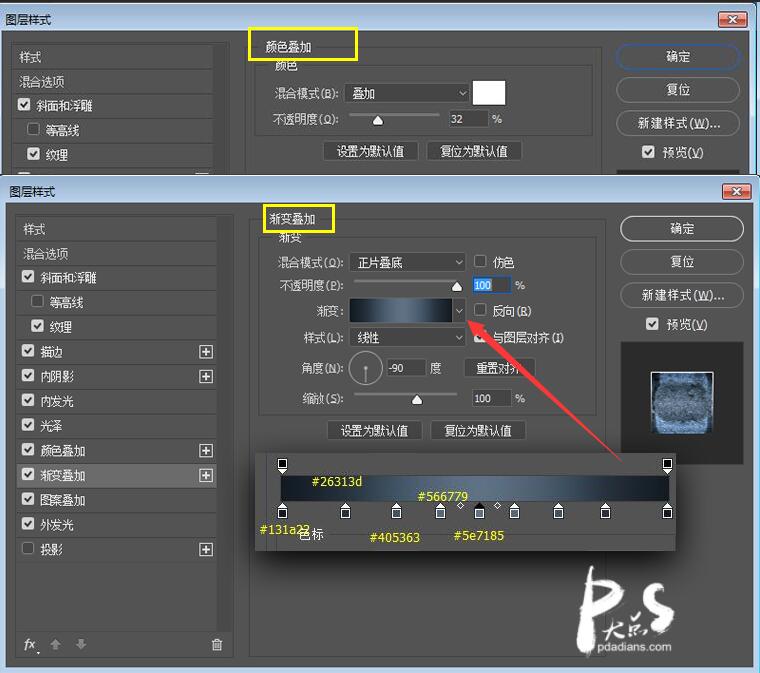Click white color overlay swatch
This screenshot has width=760, height=673.
[489, 93]
